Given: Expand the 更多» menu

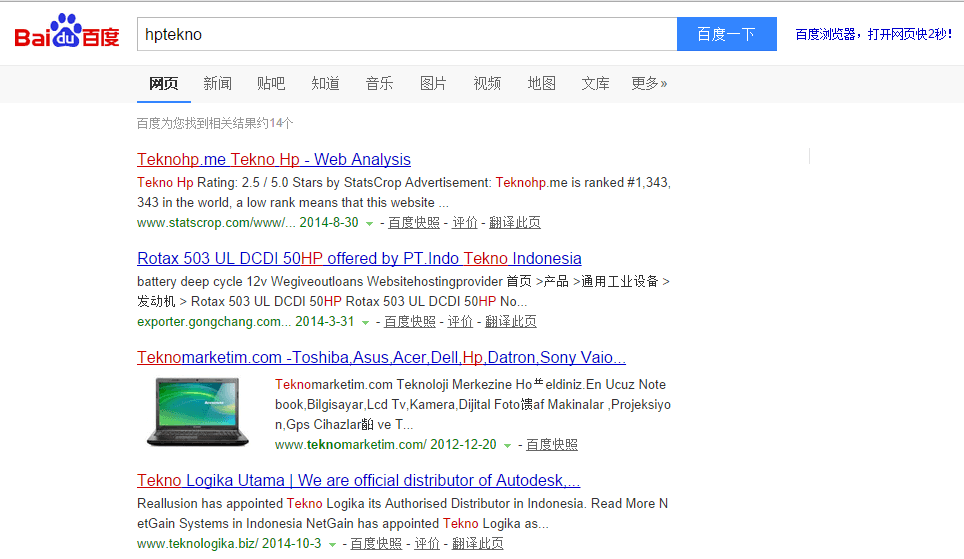Looking at the screenshot, I should [649, 84].
